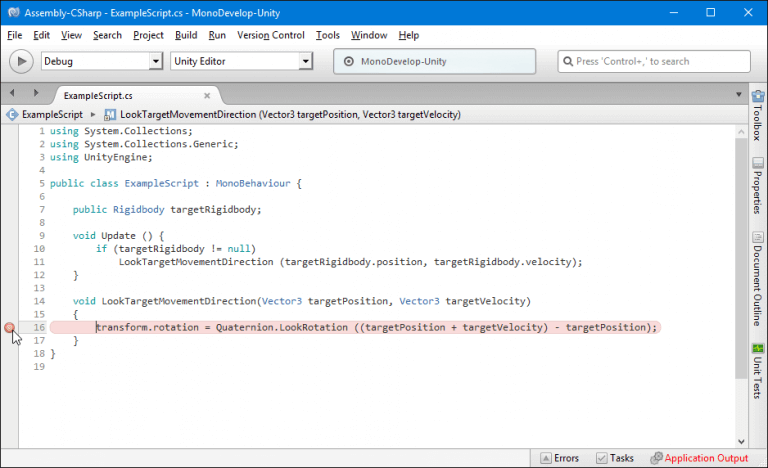
Task: Close the ExampleScript.cs tab
Action: (x=207, y=95)
